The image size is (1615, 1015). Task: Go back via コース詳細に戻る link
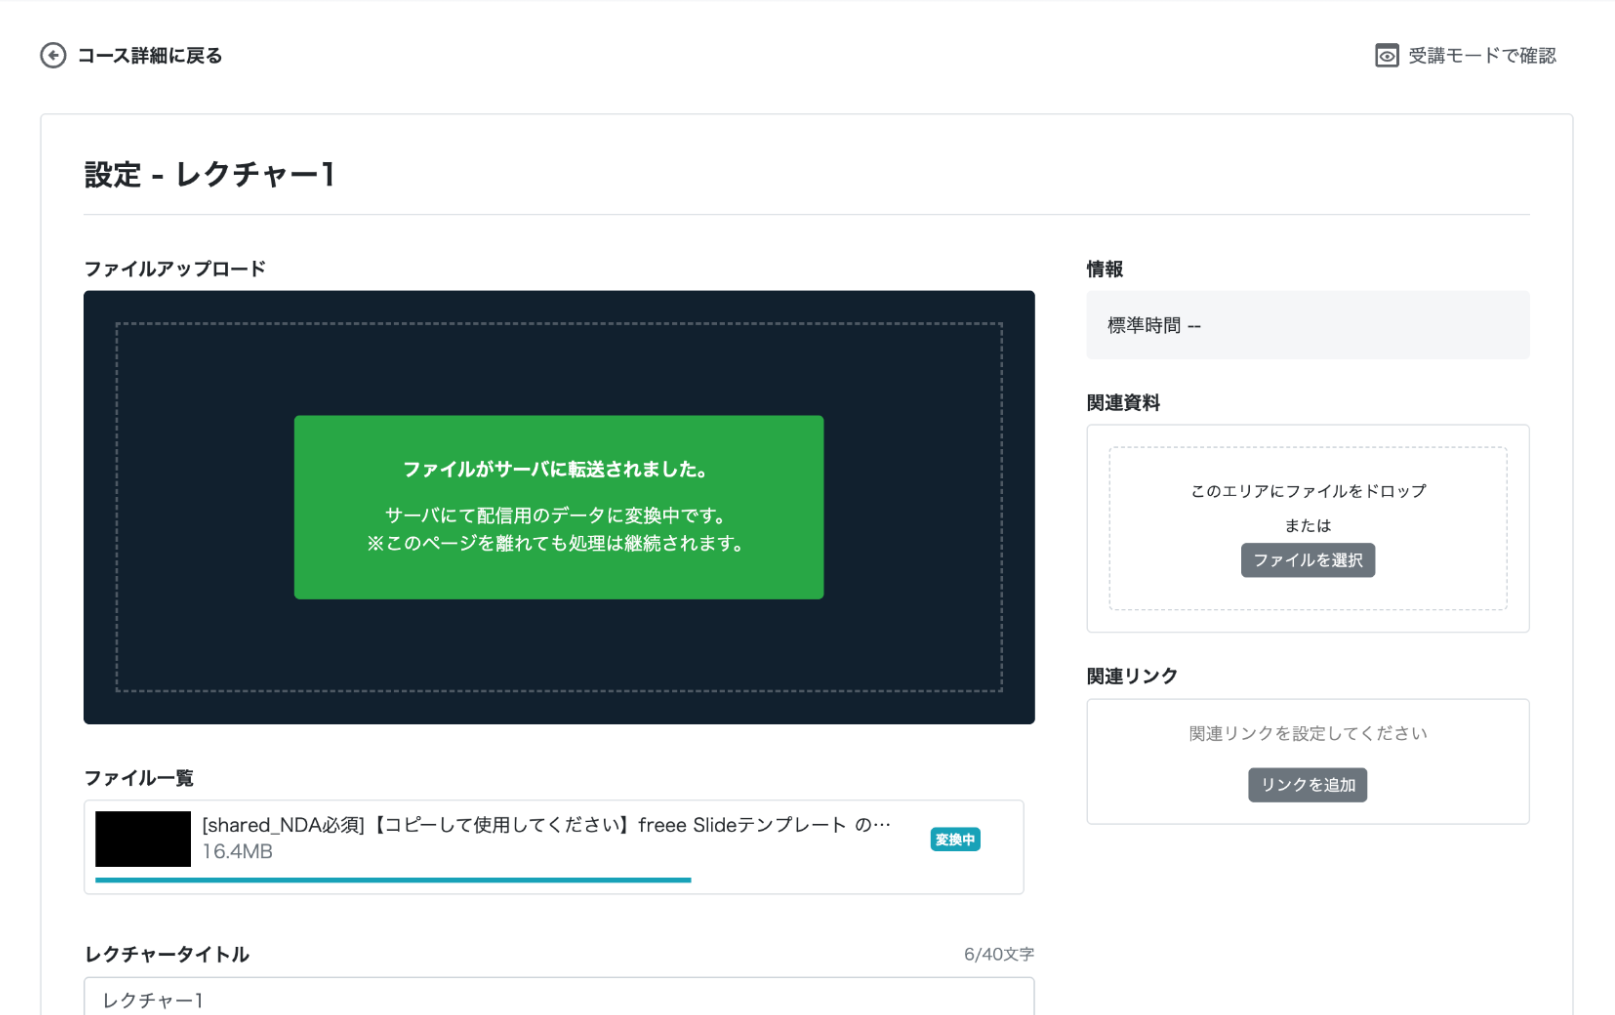point(150,55)
